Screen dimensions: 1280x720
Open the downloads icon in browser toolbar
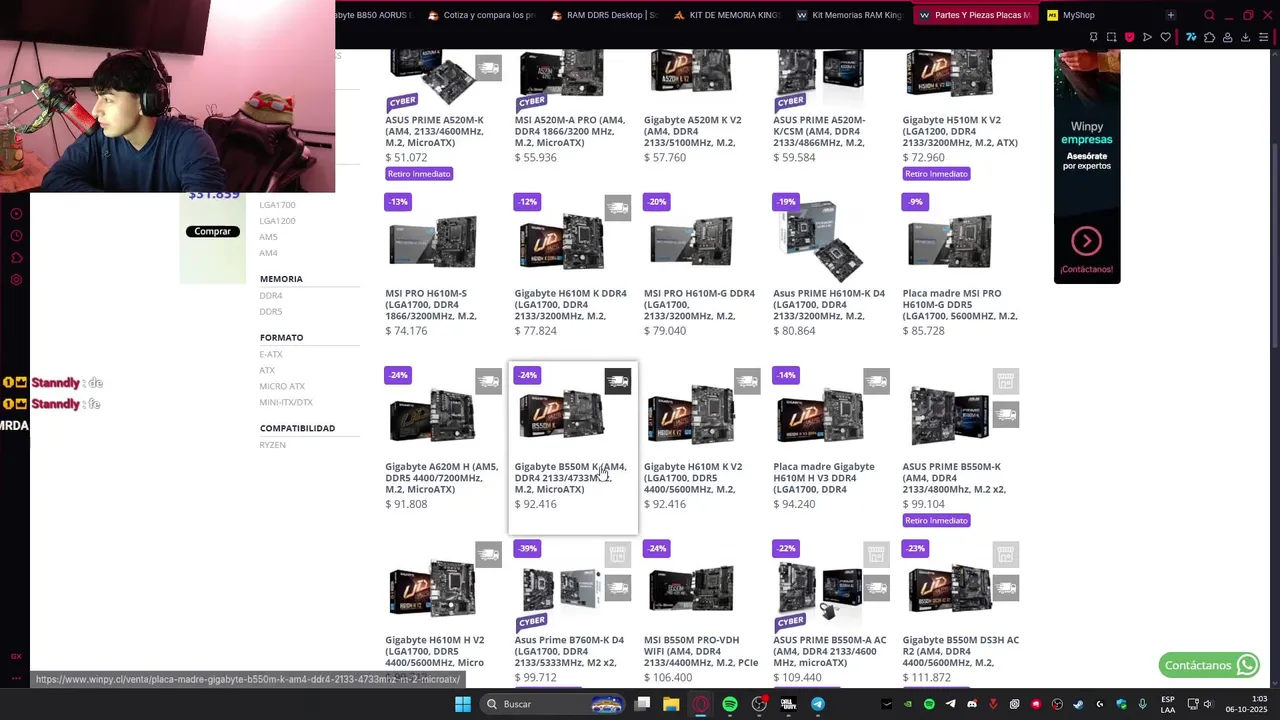point(1245,37)
